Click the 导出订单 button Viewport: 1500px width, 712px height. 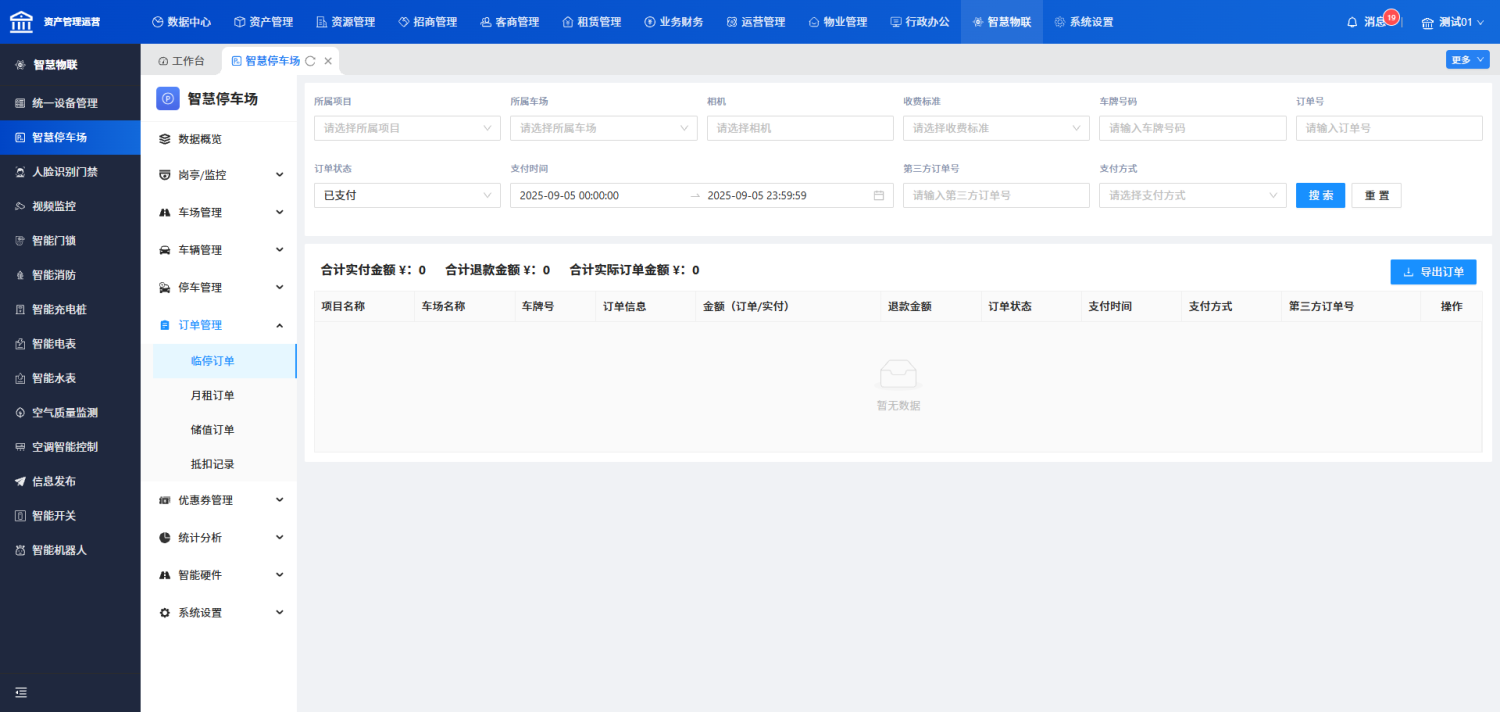(1433, 272)
